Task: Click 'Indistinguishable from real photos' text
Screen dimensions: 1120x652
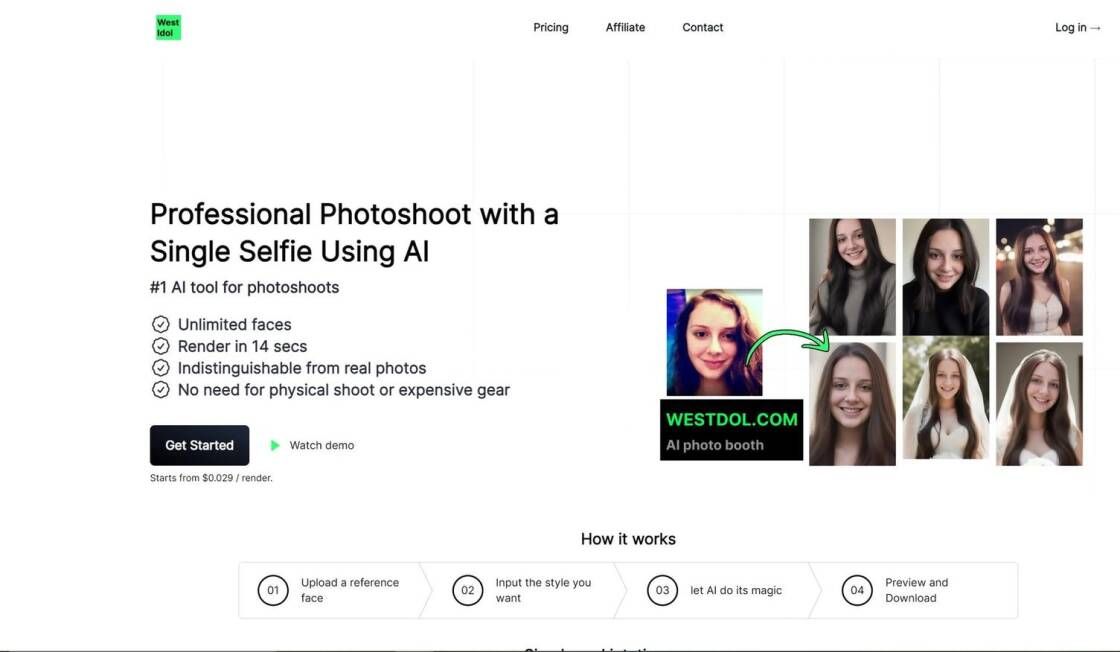Action: 301,368
